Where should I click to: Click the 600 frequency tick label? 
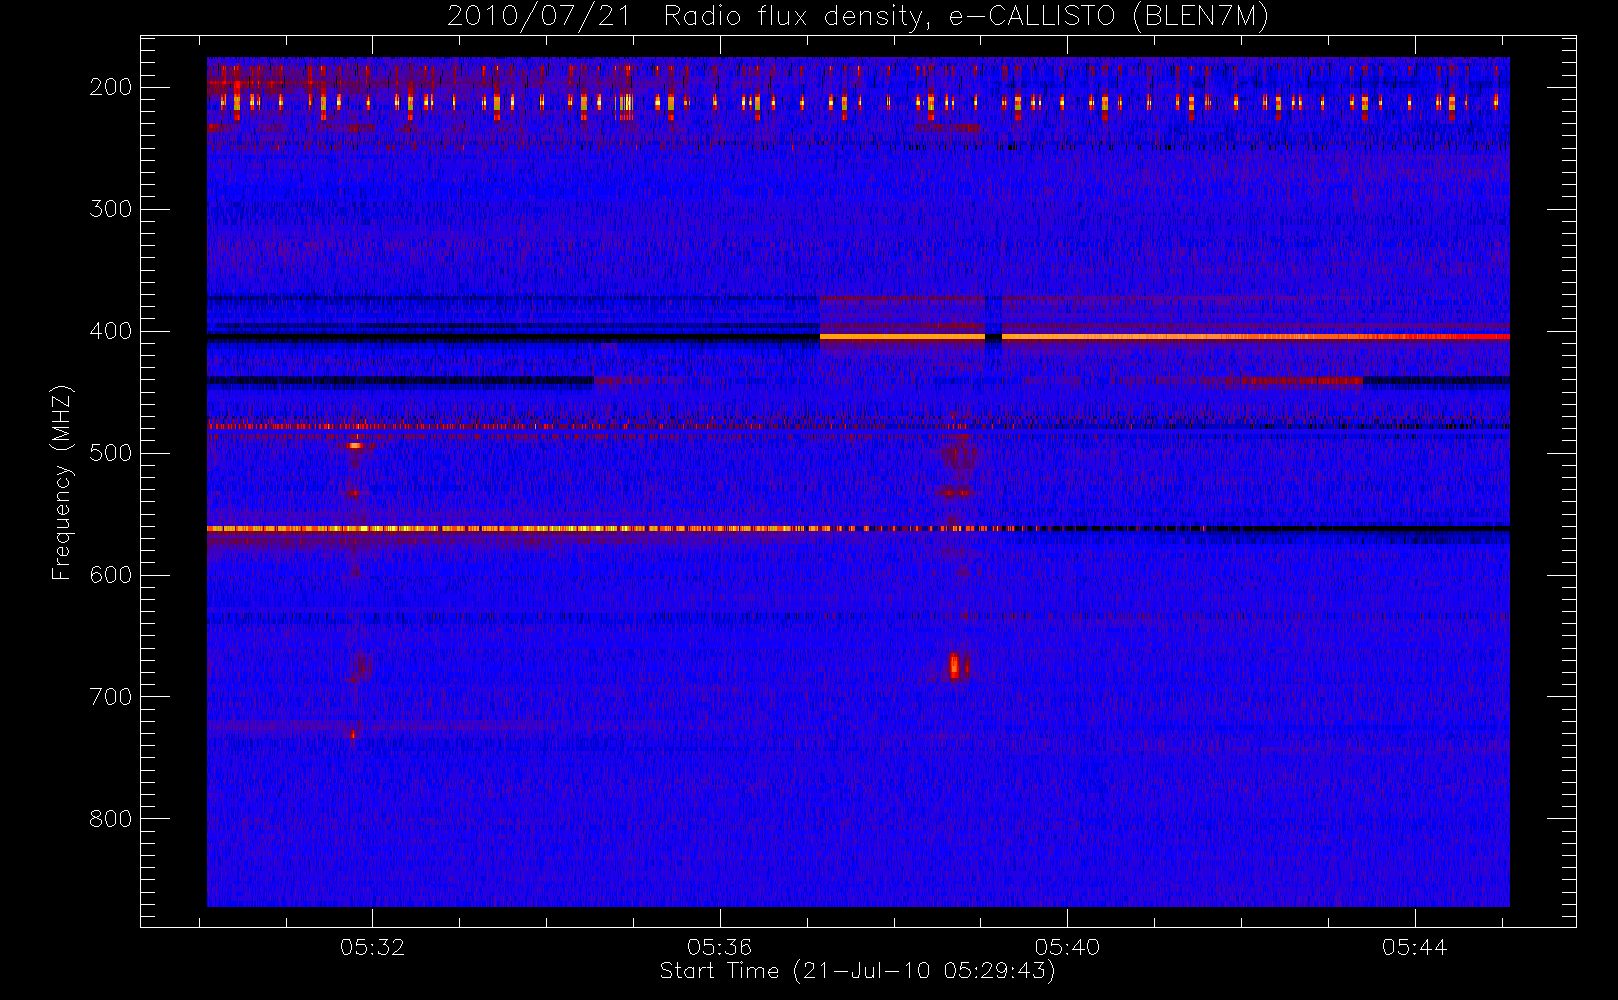(x=111, y=575)
